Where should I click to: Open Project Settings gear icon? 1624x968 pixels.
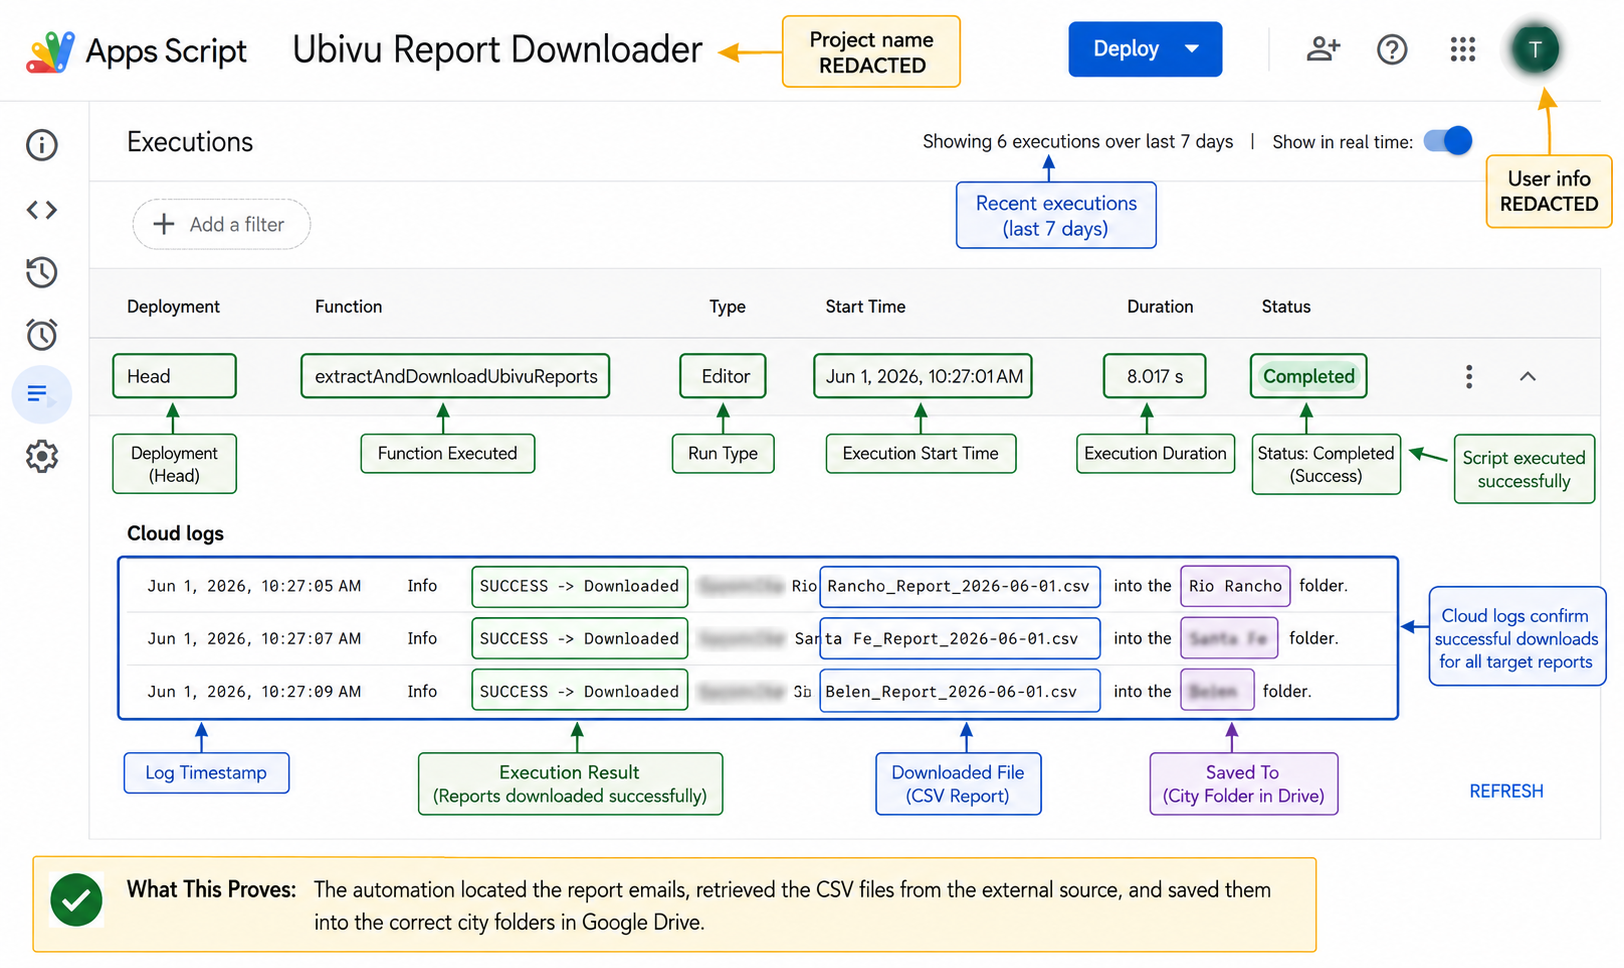point(42,457)
